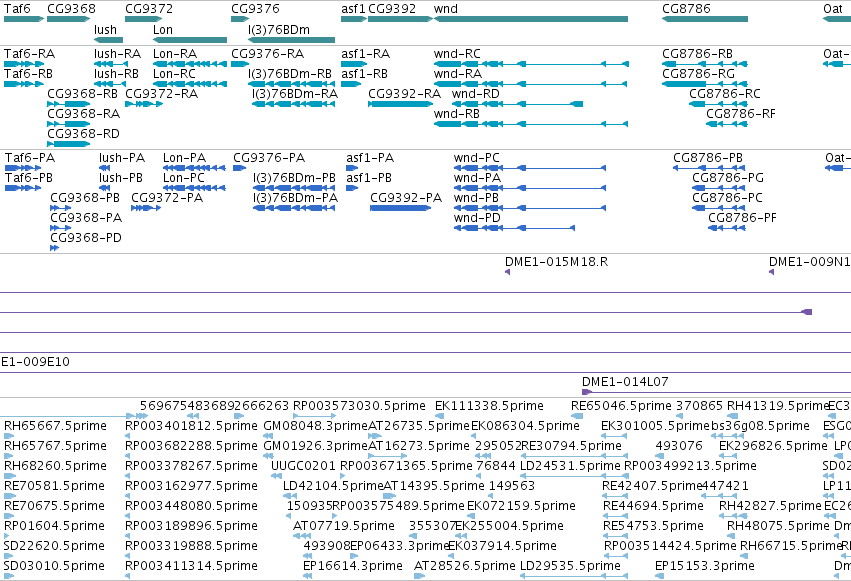The height and width of the screenshot is (581, 851).
Task: Select the SD03010.5prime EST label
Action: (54, 566)
